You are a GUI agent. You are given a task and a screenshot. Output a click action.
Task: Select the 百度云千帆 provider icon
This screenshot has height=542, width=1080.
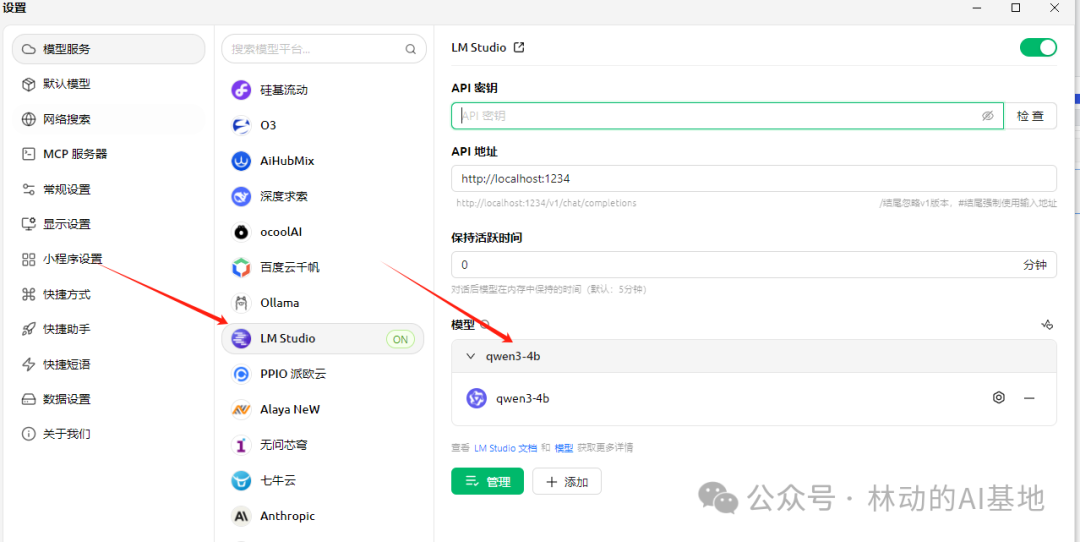241,267
